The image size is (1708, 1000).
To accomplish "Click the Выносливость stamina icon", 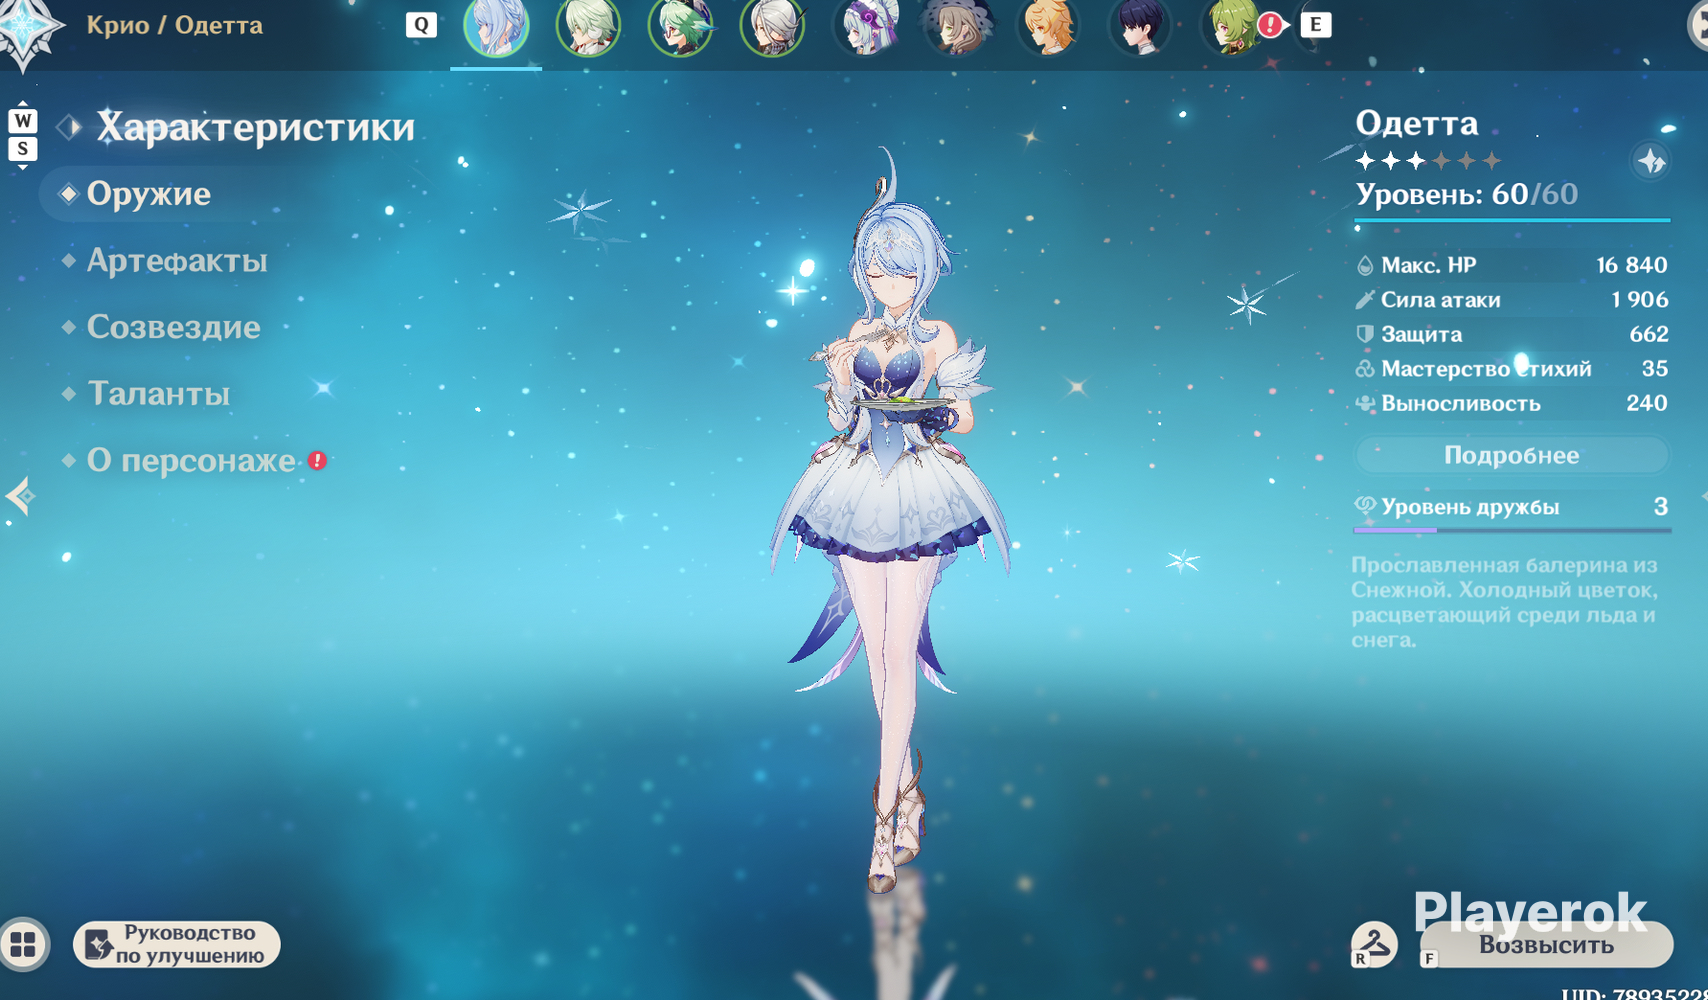I will (x=1365, y=403).
